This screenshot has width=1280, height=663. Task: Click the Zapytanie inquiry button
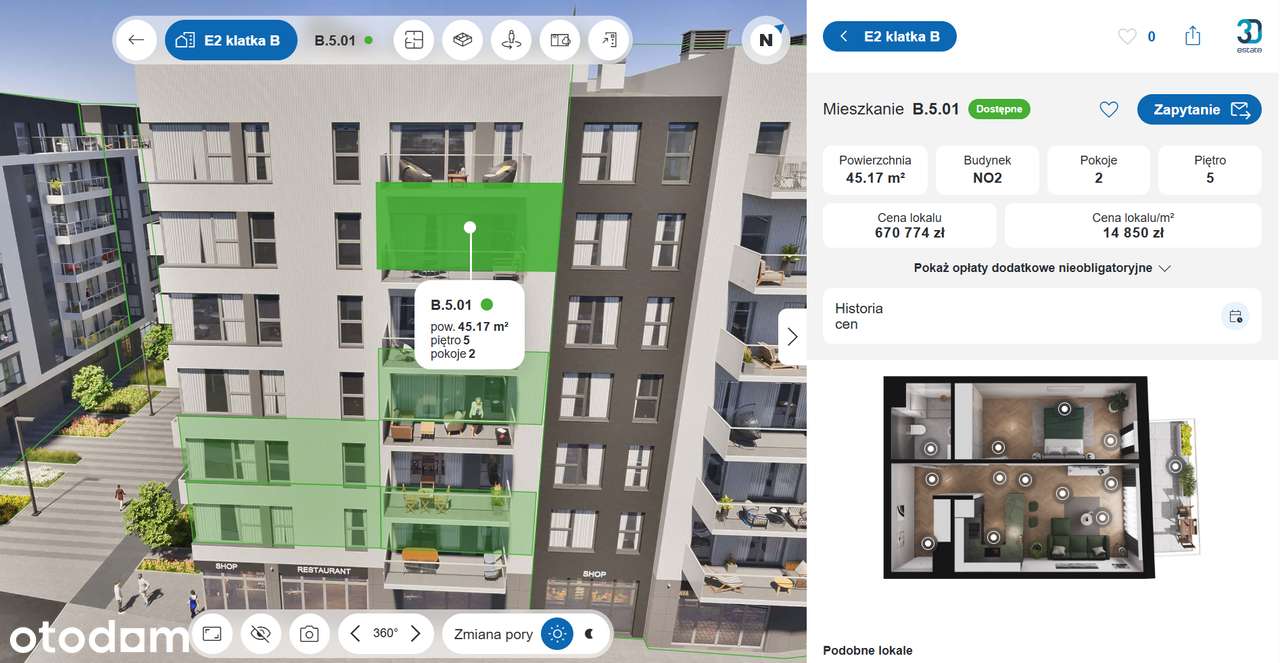pos(1199,109)
